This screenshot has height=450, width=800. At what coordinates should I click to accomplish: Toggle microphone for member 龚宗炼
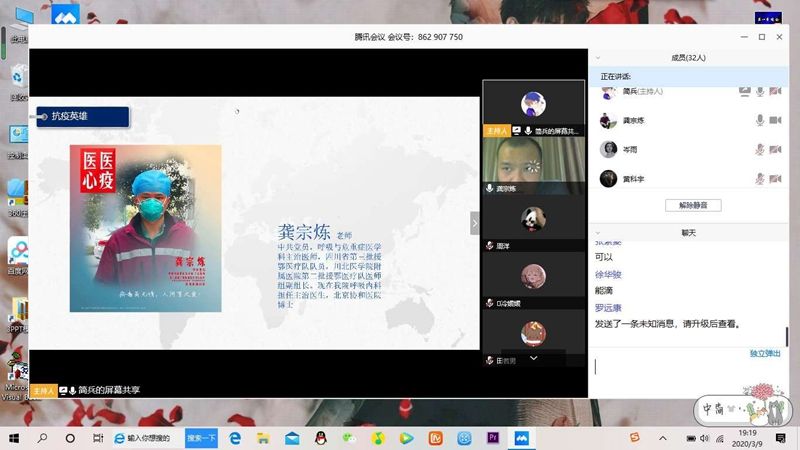coord(760,120)
